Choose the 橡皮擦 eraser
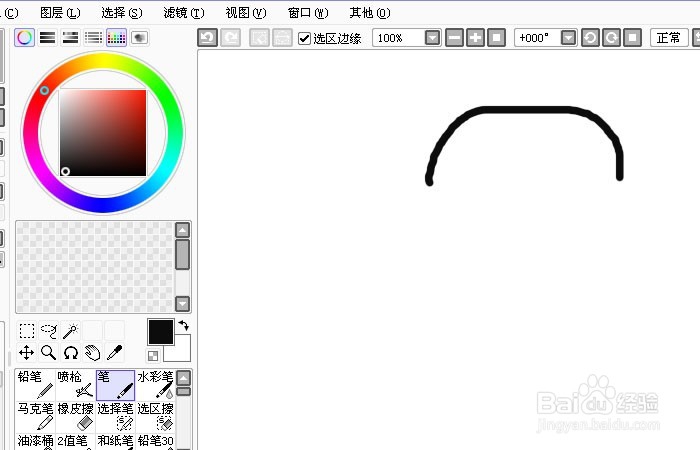Image resolution: width=700 pixels, height=450 pixels. point(75,417)
